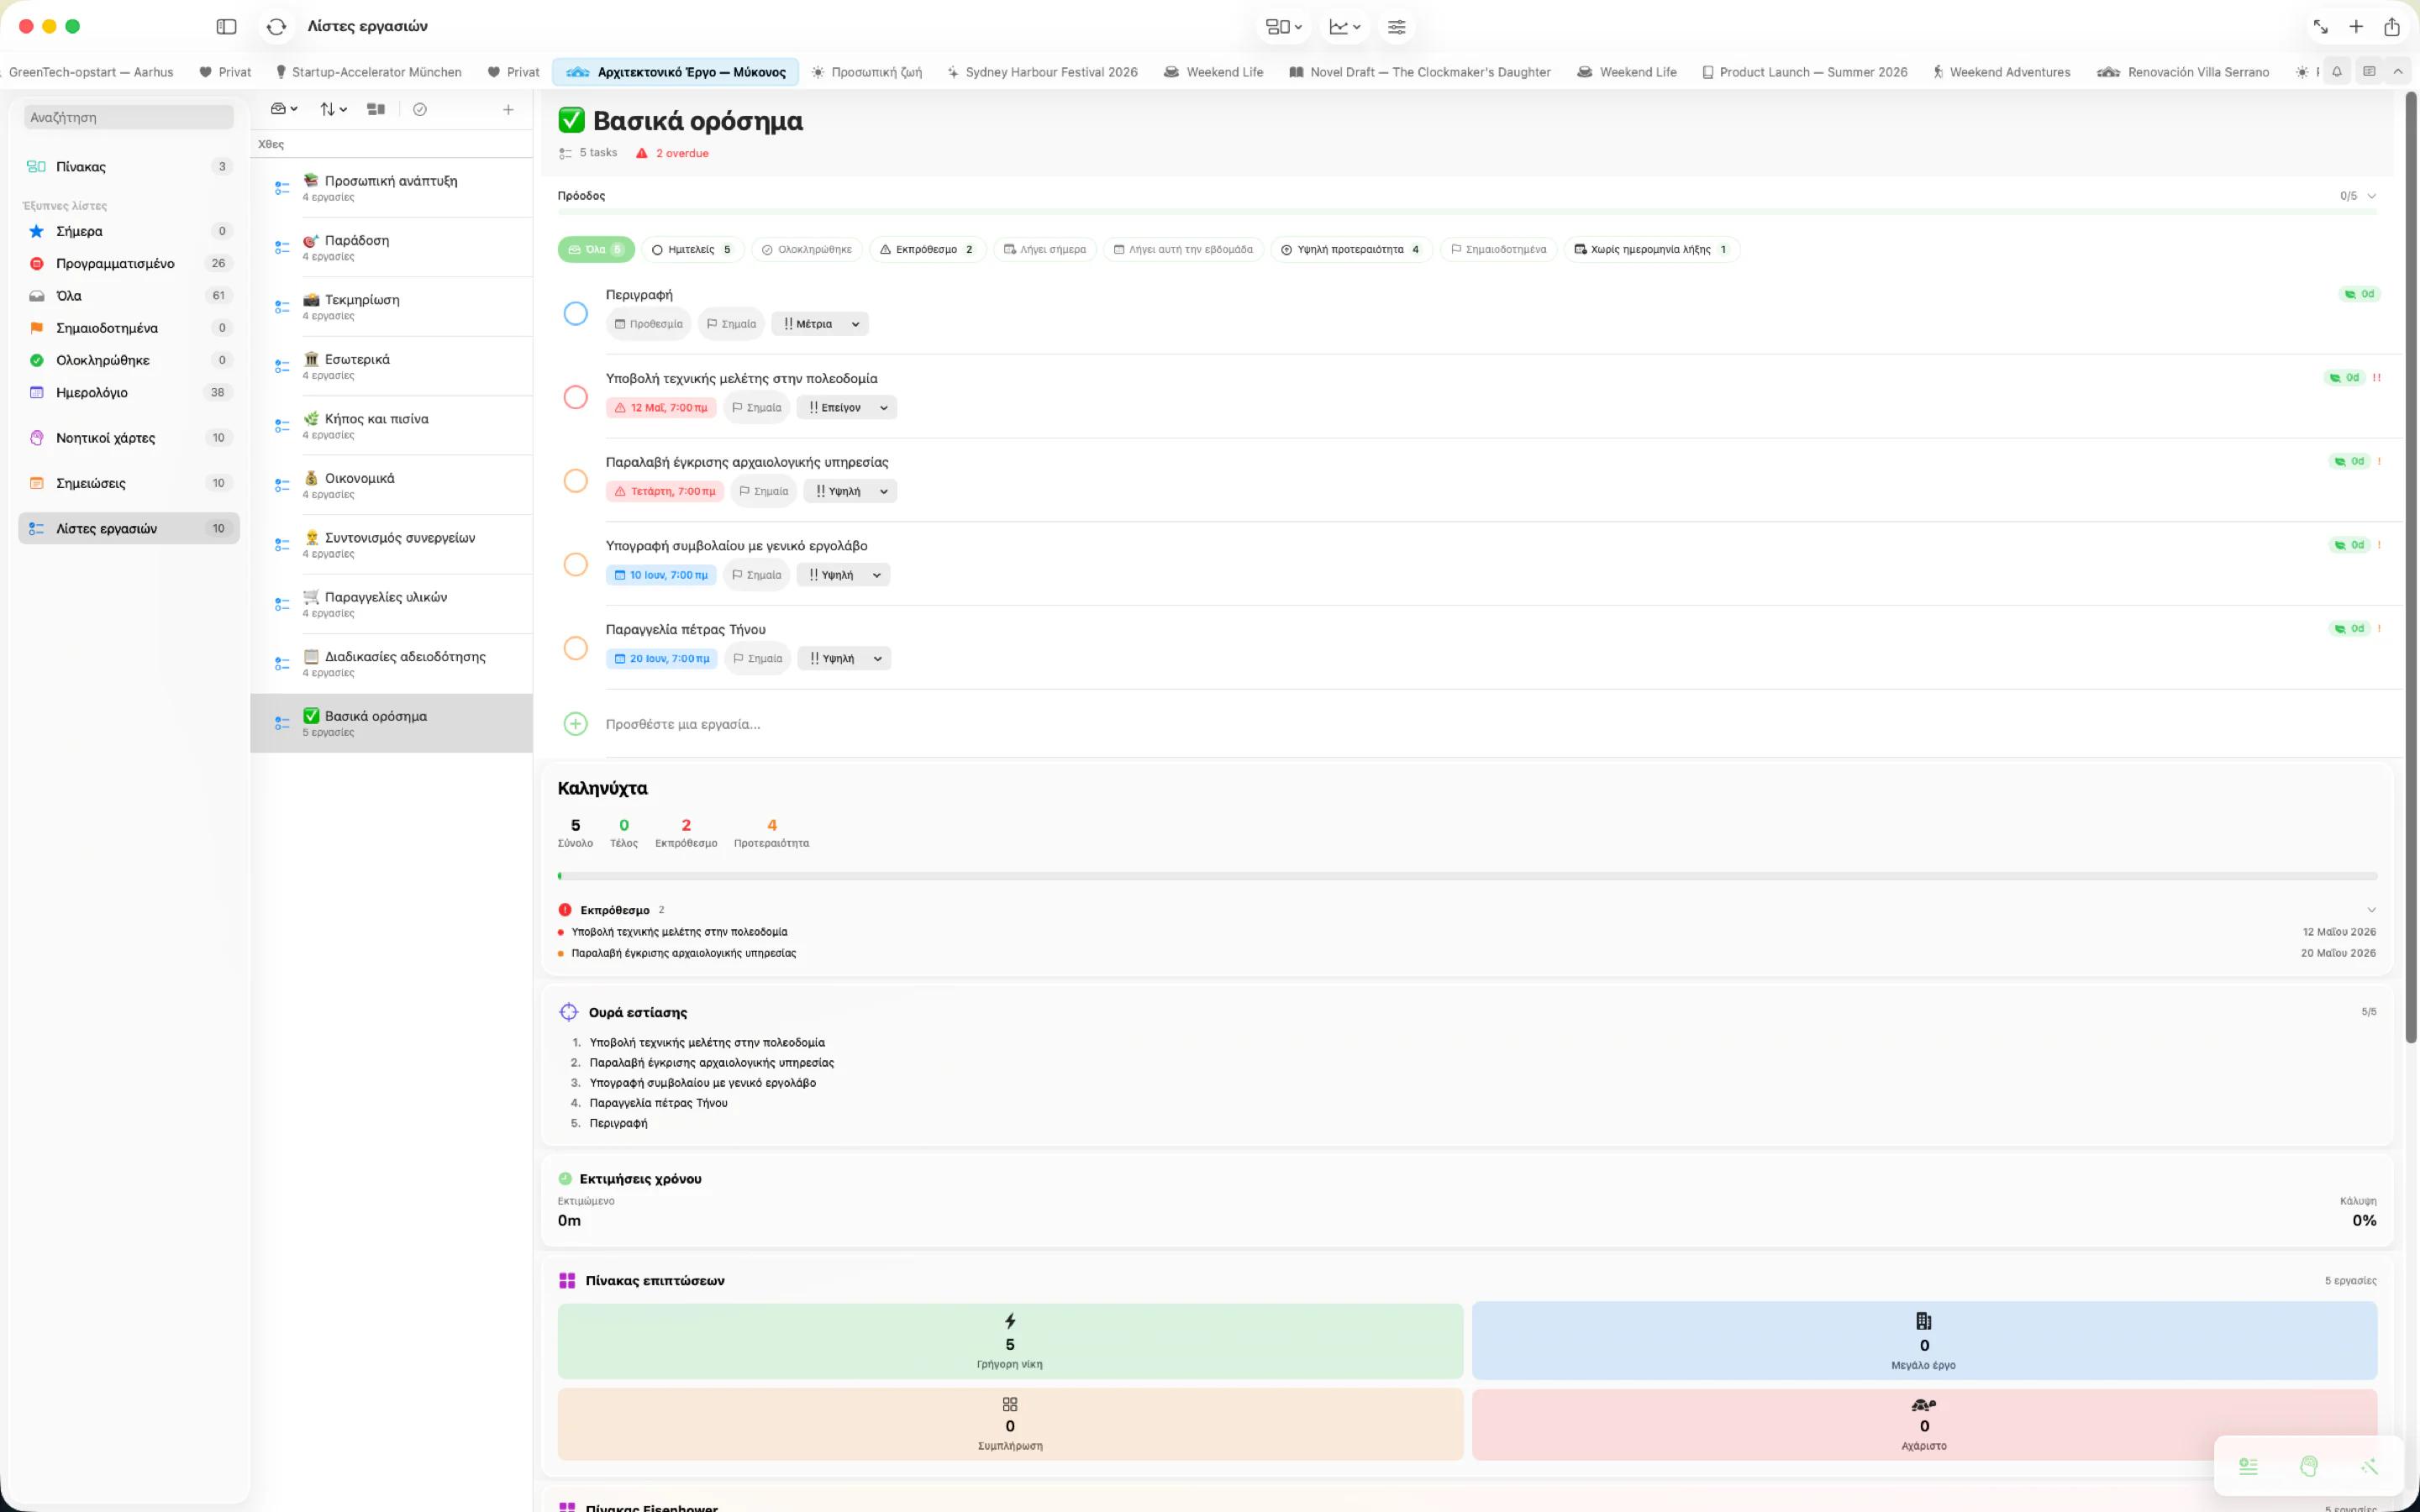This screenshot has height=1512, width=2420.
Task: Open Νοητικοί χάρτες in the sidebar
Action: click(129, 438)
